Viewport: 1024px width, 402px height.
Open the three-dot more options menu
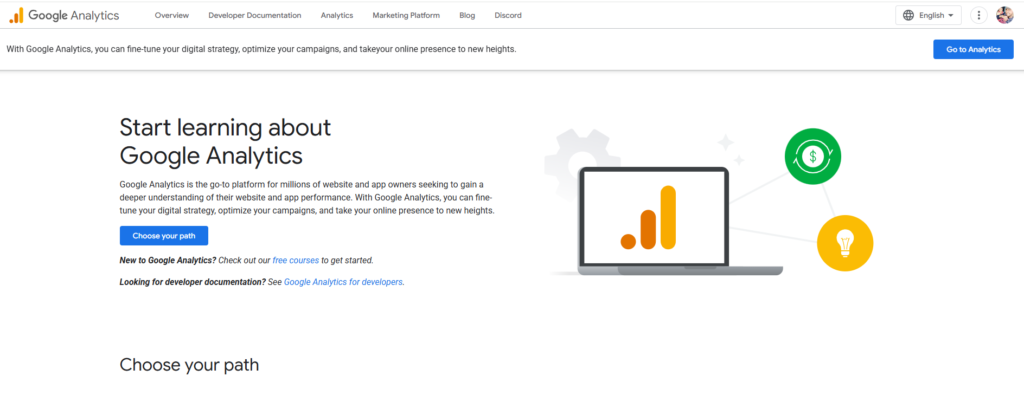pos(978,15)
